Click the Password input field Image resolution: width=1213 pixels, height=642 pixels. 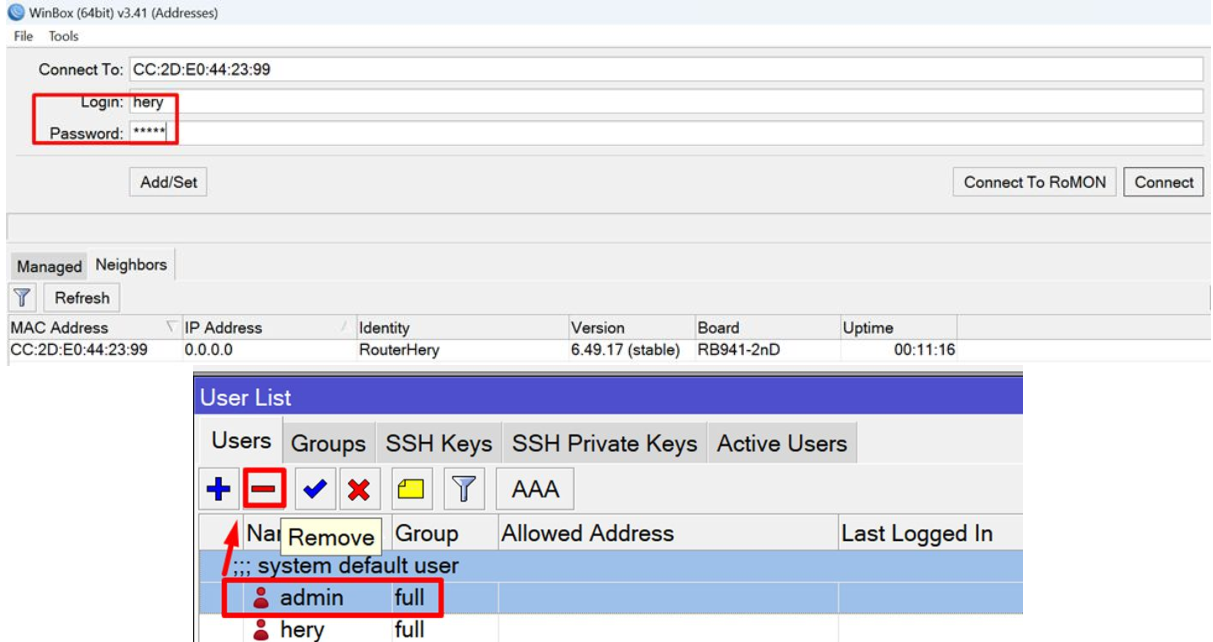point(666,133)
